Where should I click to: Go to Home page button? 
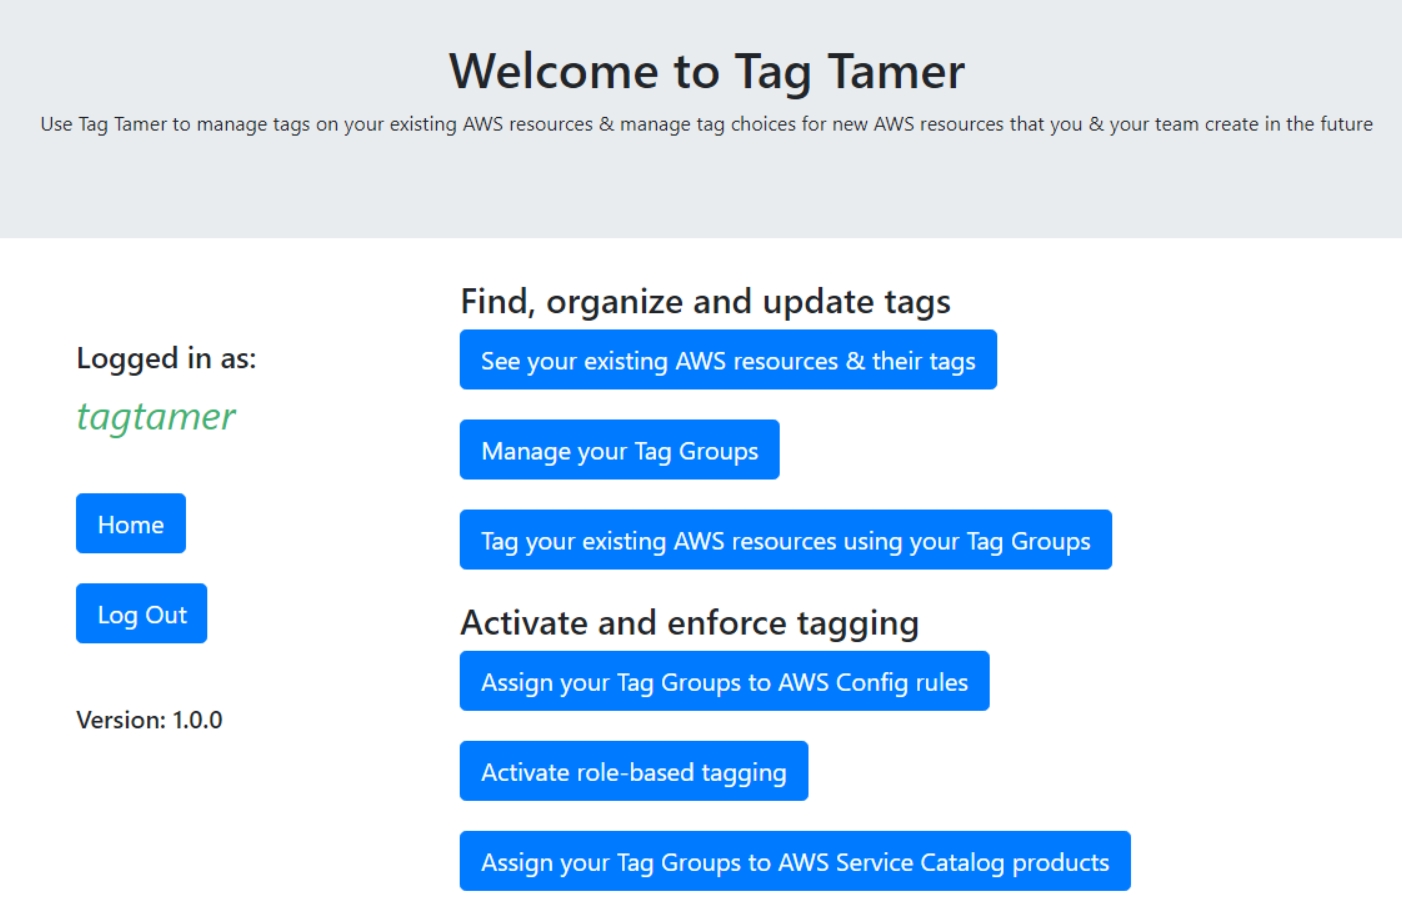pos(131,523)
